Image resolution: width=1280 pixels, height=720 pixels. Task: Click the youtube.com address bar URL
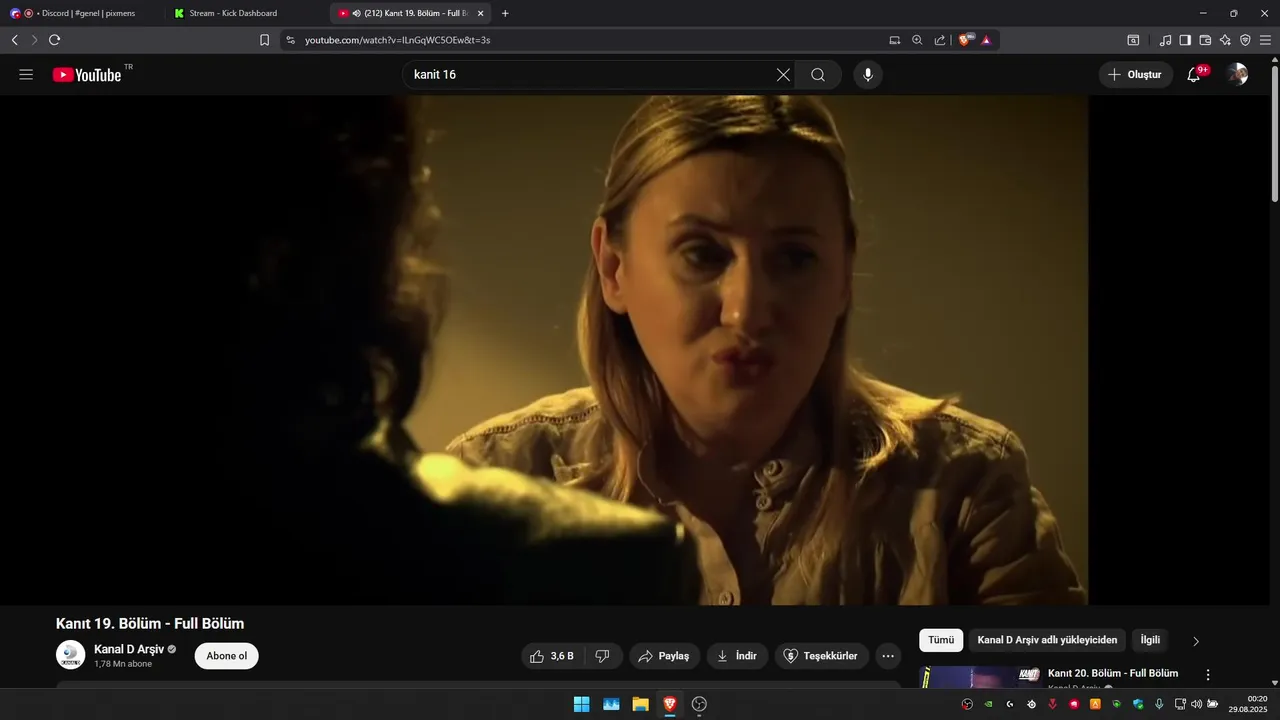397,40
